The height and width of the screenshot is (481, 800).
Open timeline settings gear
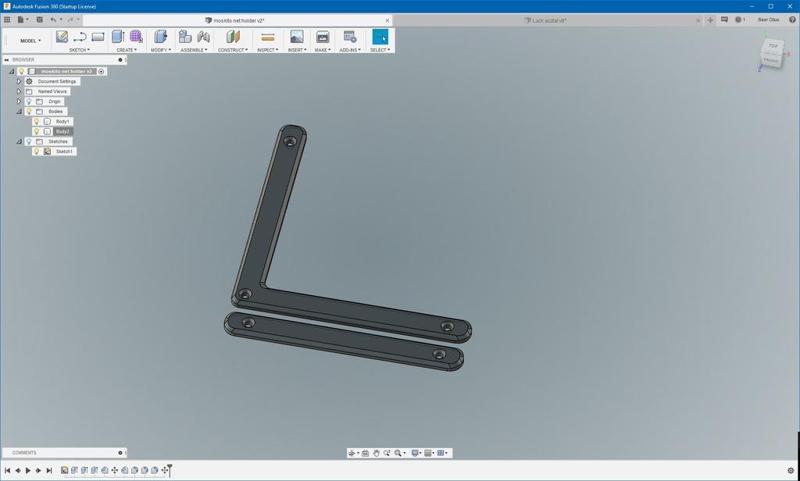pos(791,470)
